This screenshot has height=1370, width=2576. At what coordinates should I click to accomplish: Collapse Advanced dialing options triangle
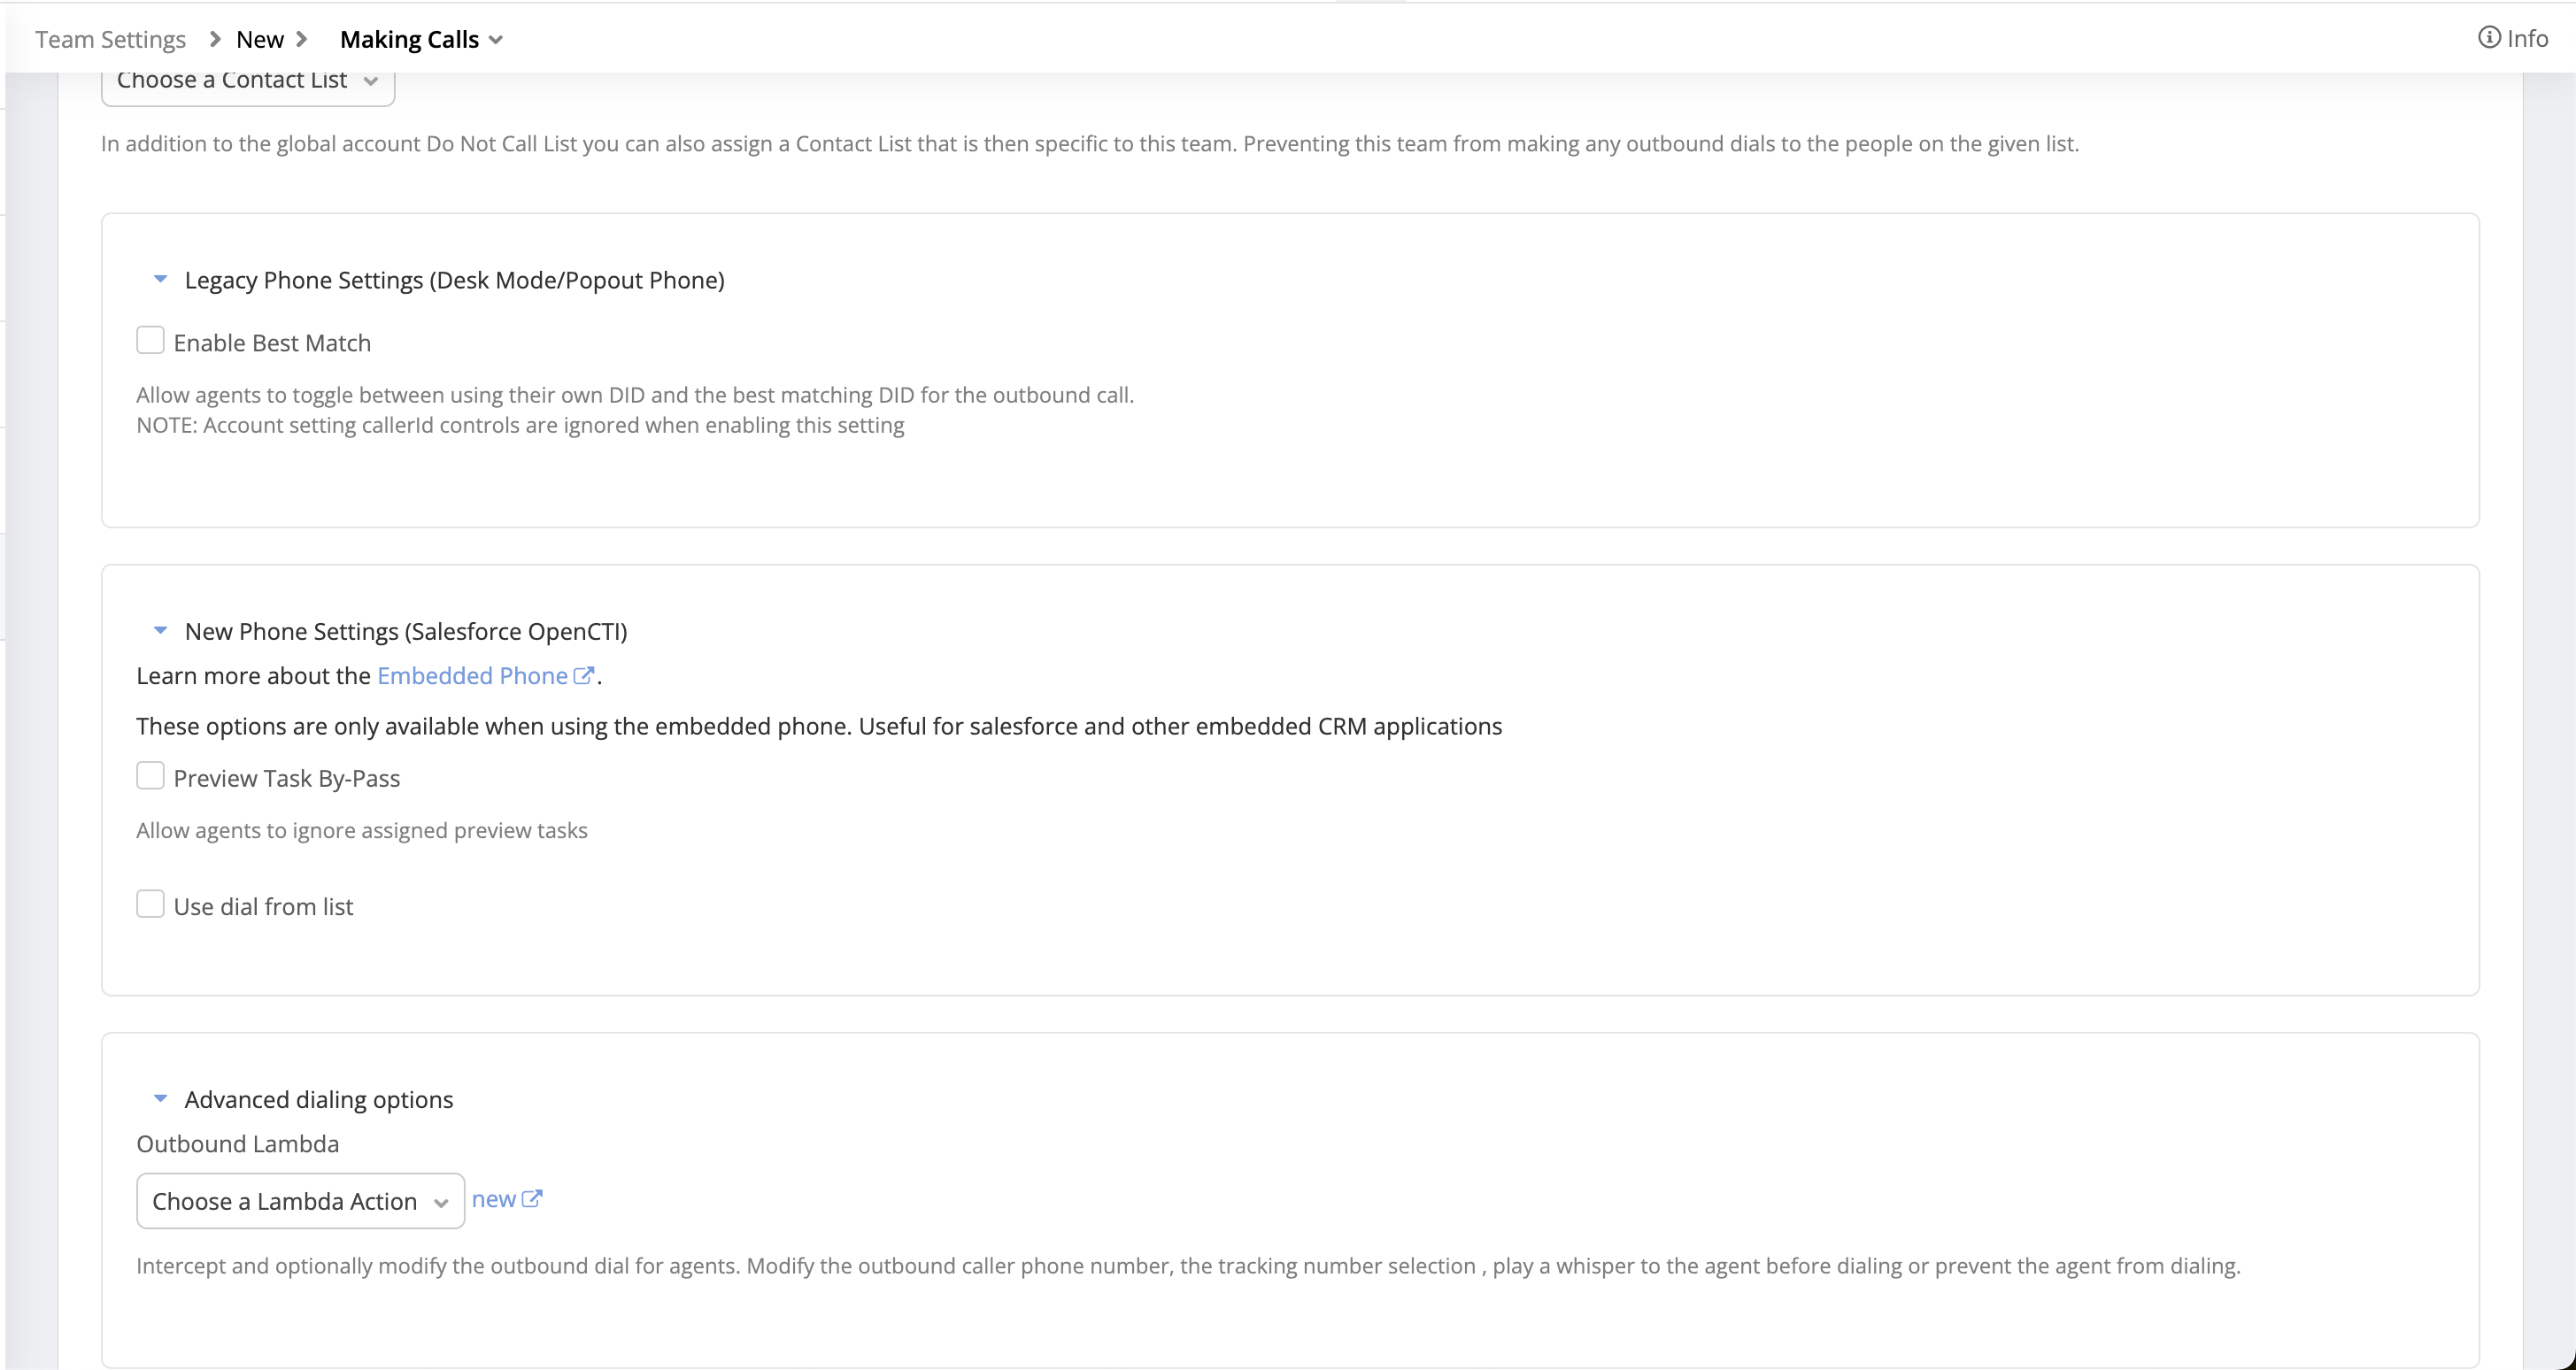coord(160,1099)
